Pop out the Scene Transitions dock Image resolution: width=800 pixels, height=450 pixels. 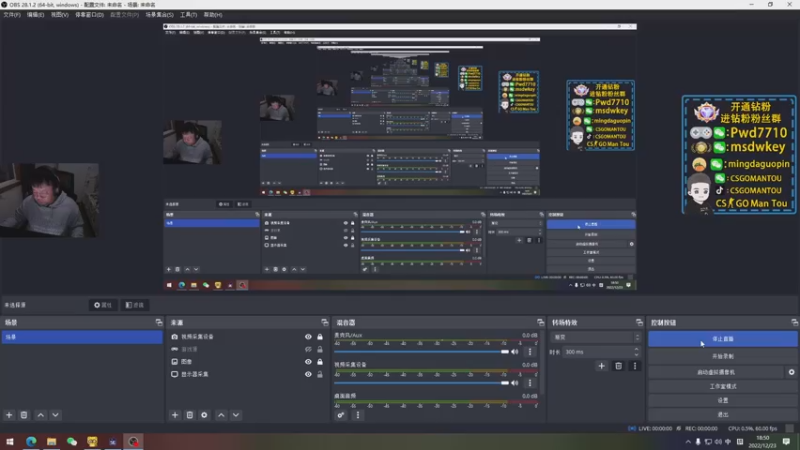click(x=639, y=322)
